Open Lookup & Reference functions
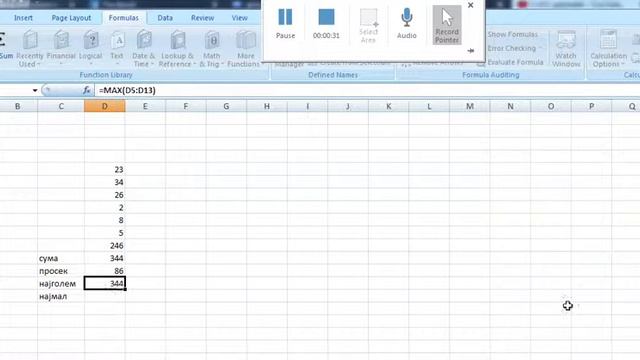The image size is (640, 360). (x=177, y=48)
